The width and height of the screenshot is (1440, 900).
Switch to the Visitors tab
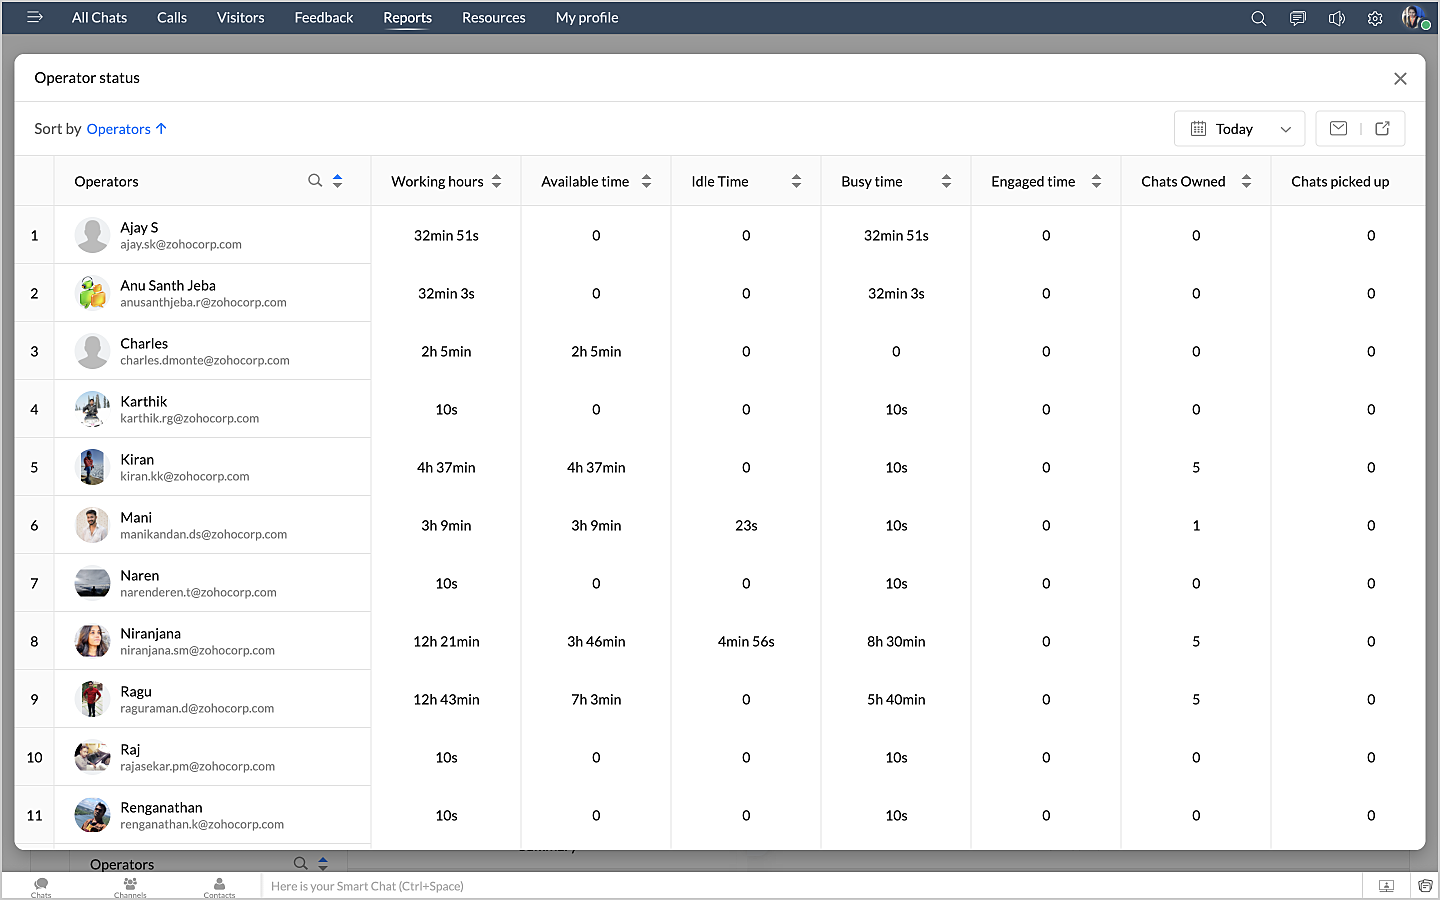[240, 18]
